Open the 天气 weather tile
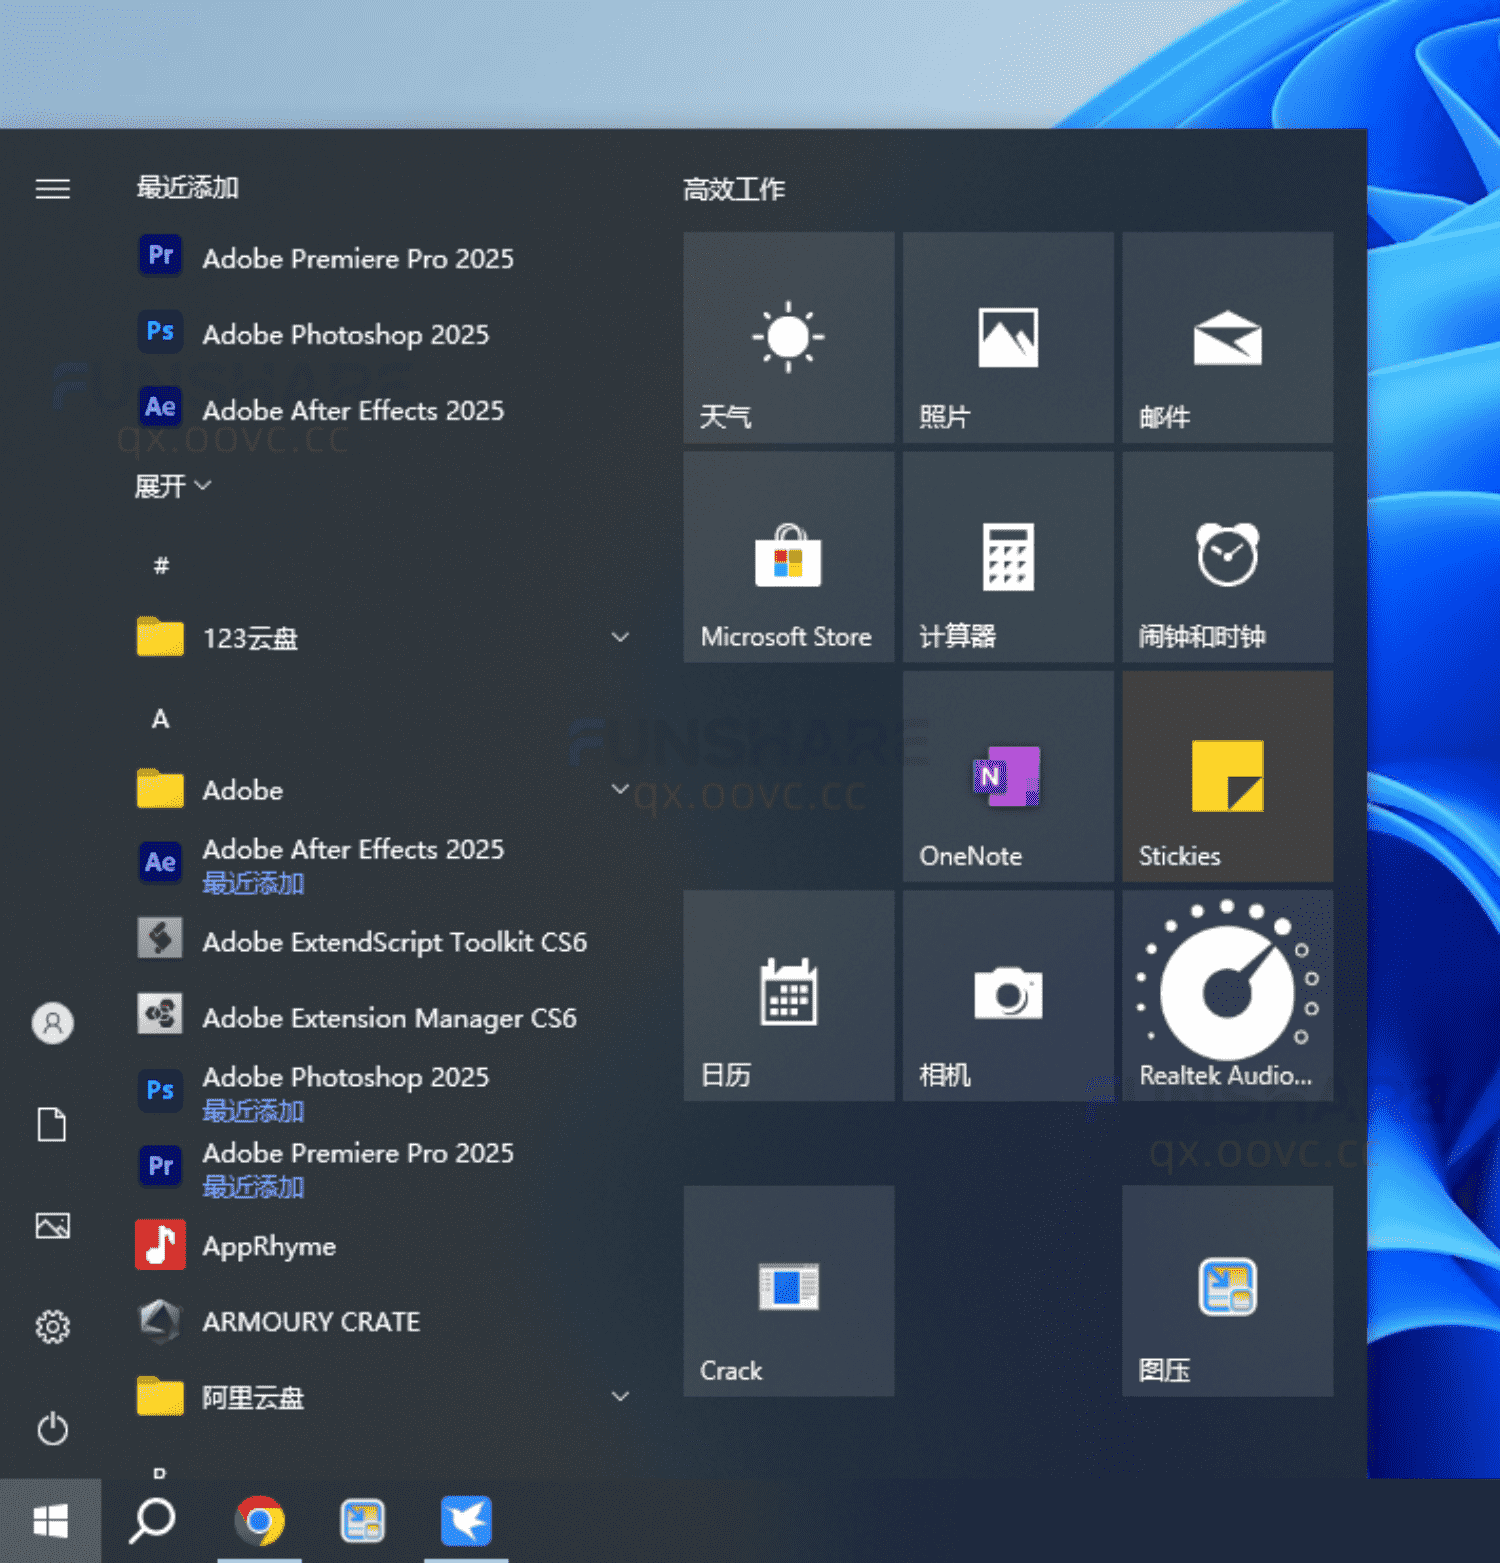 coord(788,338)
